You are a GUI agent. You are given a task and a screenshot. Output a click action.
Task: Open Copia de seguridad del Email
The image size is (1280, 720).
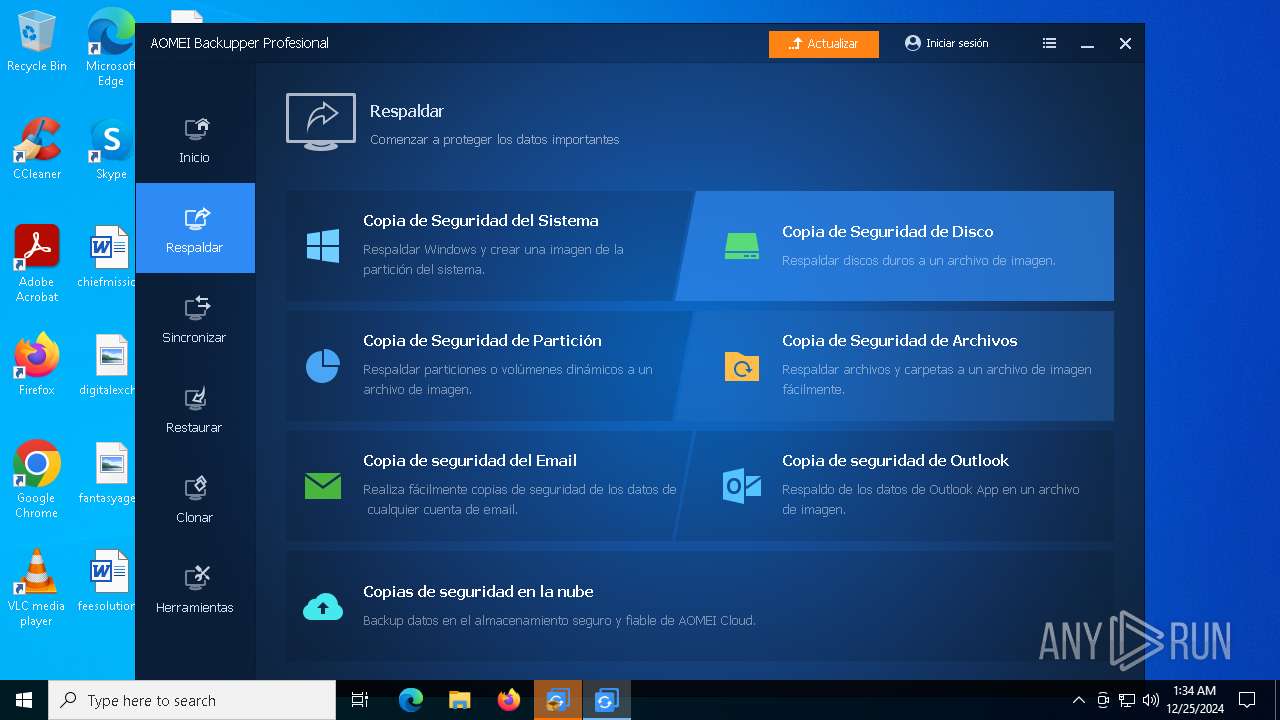(485, 486)
